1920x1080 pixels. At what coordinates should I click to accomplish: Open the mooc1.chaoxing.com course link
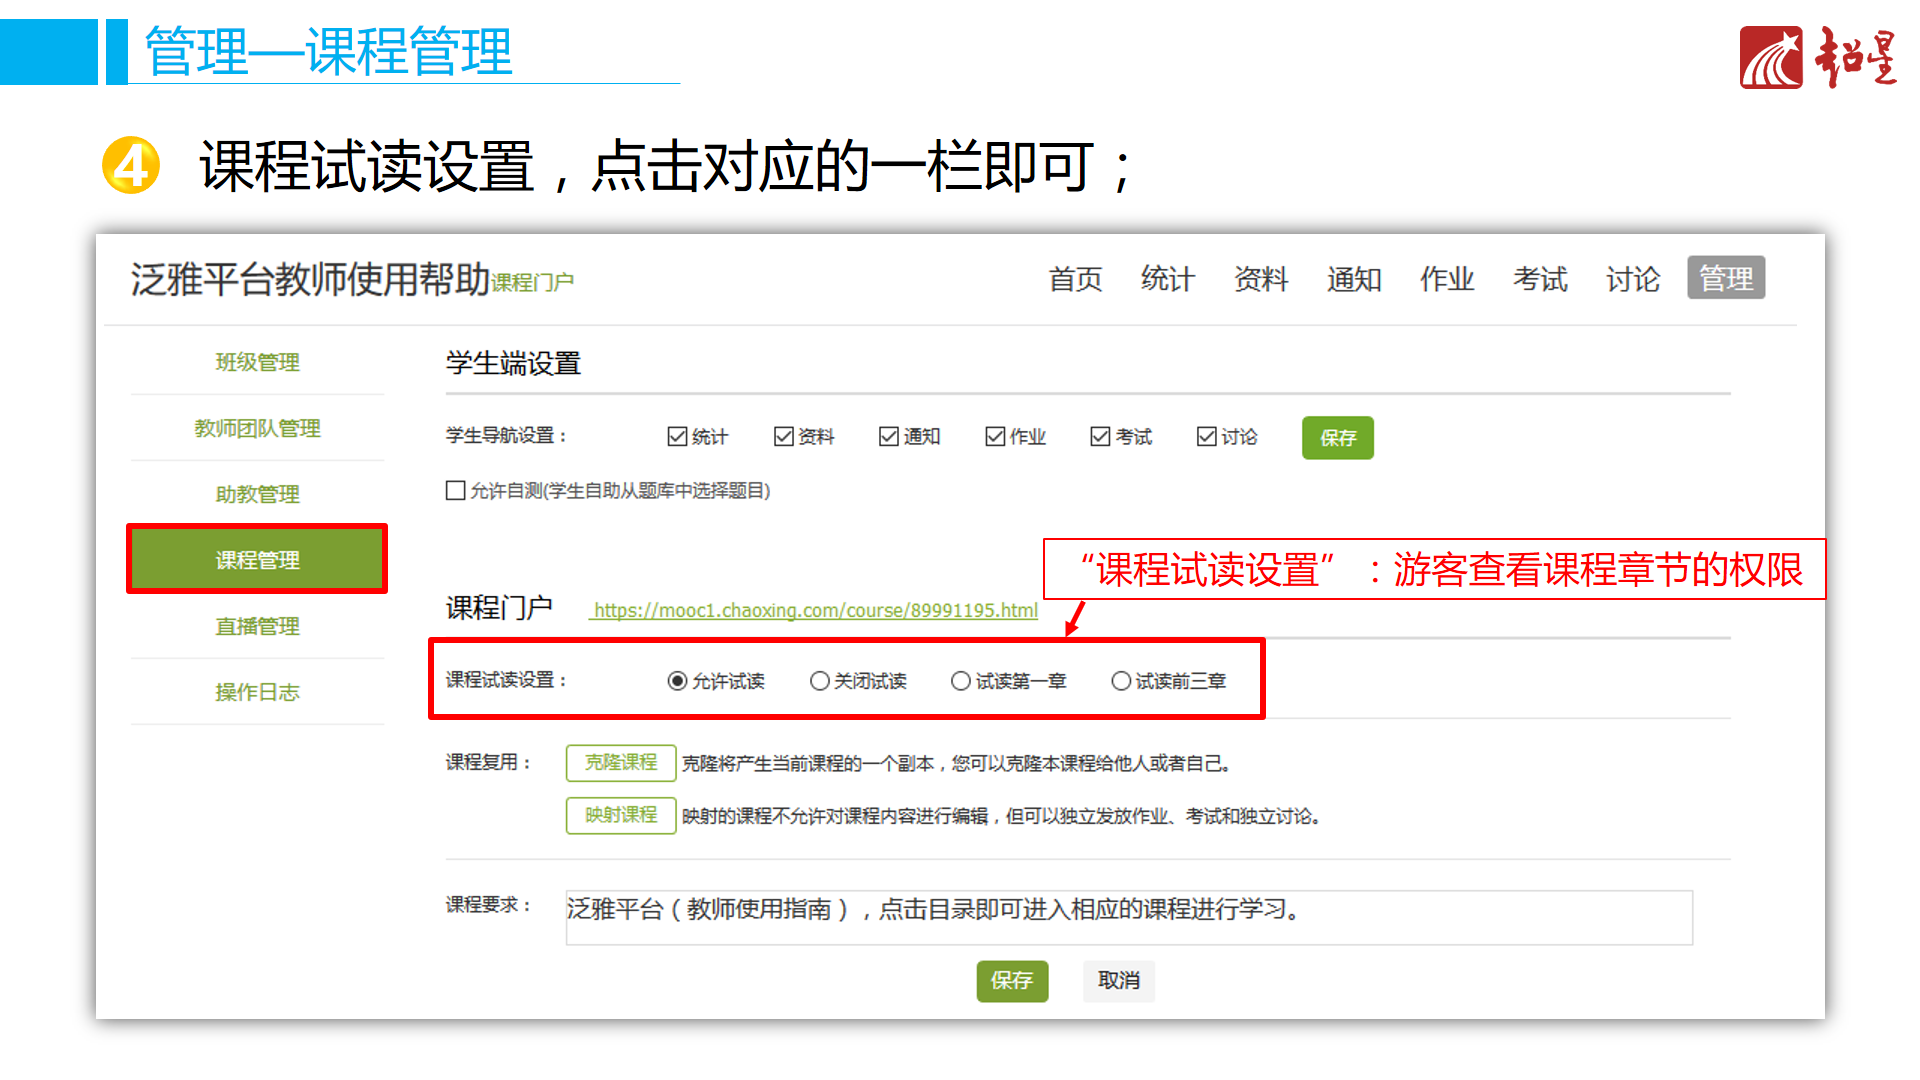(815, 610)
